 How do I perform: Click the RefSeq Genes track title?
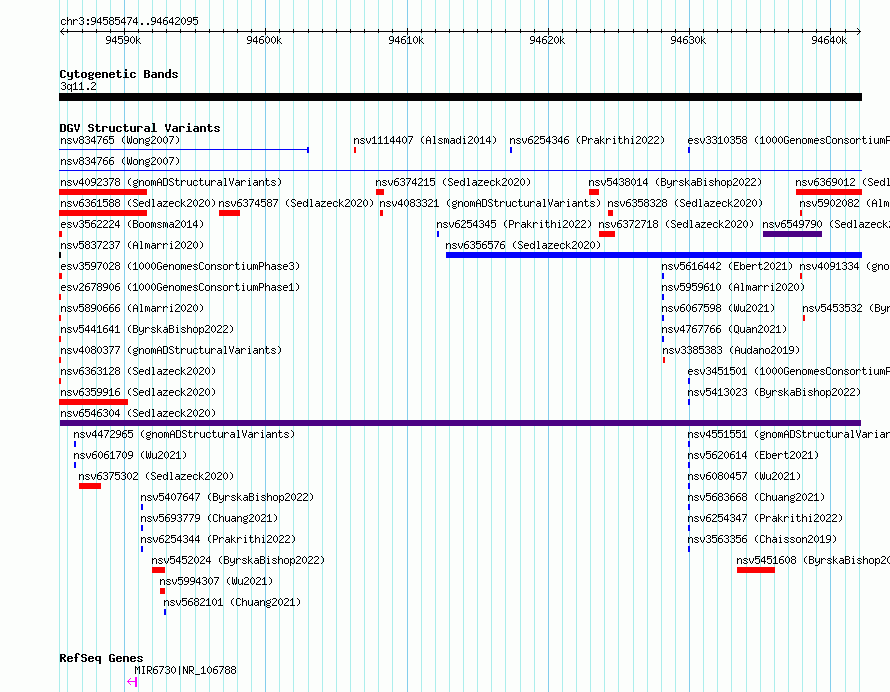tap(101, 658)
